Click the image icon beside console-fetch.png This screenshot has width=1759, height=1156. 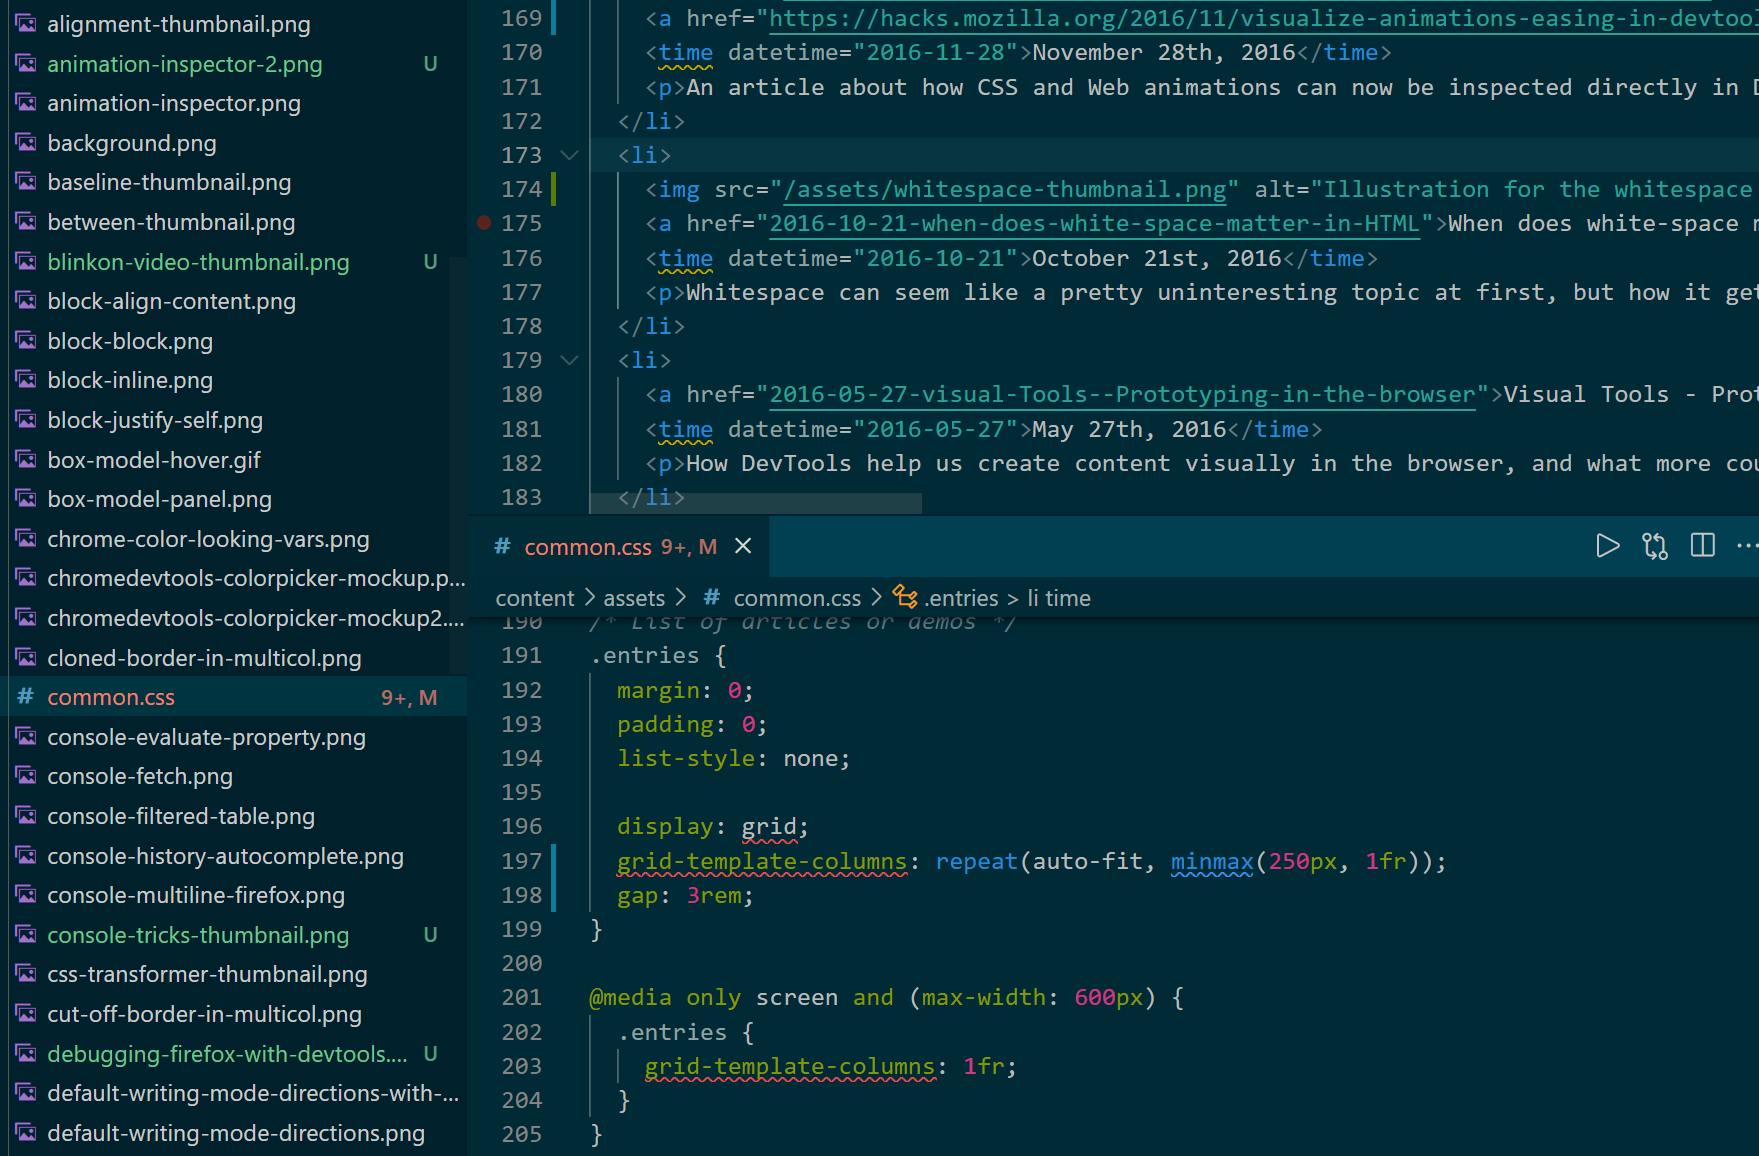[24, 775]
